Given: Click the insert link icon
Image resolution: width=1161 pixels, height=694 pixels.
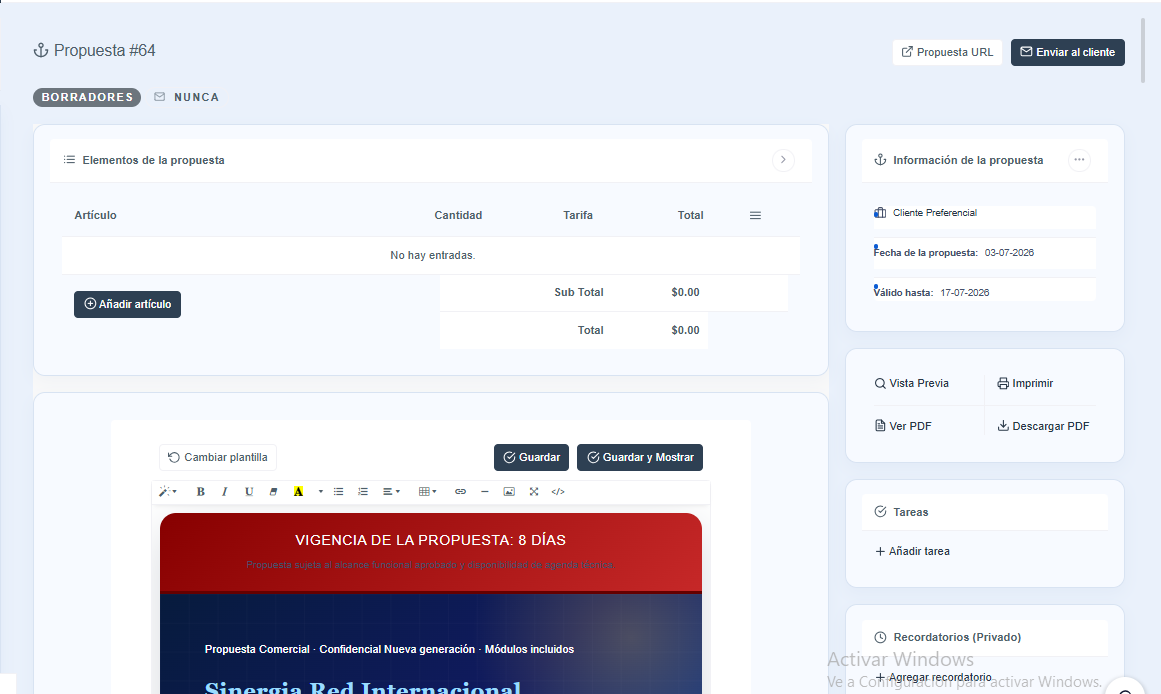Looking at the screenshot, I should pyautogui.click(x=461, y=492).
